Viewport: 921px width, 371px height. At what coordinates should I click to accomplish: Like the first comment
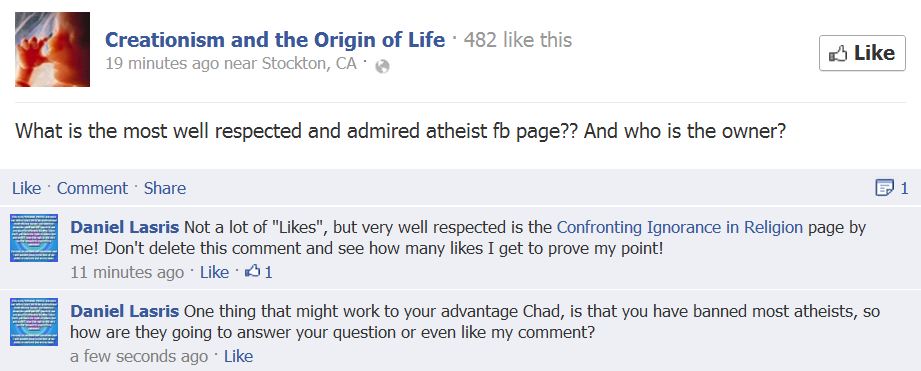[x=214, y=272]
